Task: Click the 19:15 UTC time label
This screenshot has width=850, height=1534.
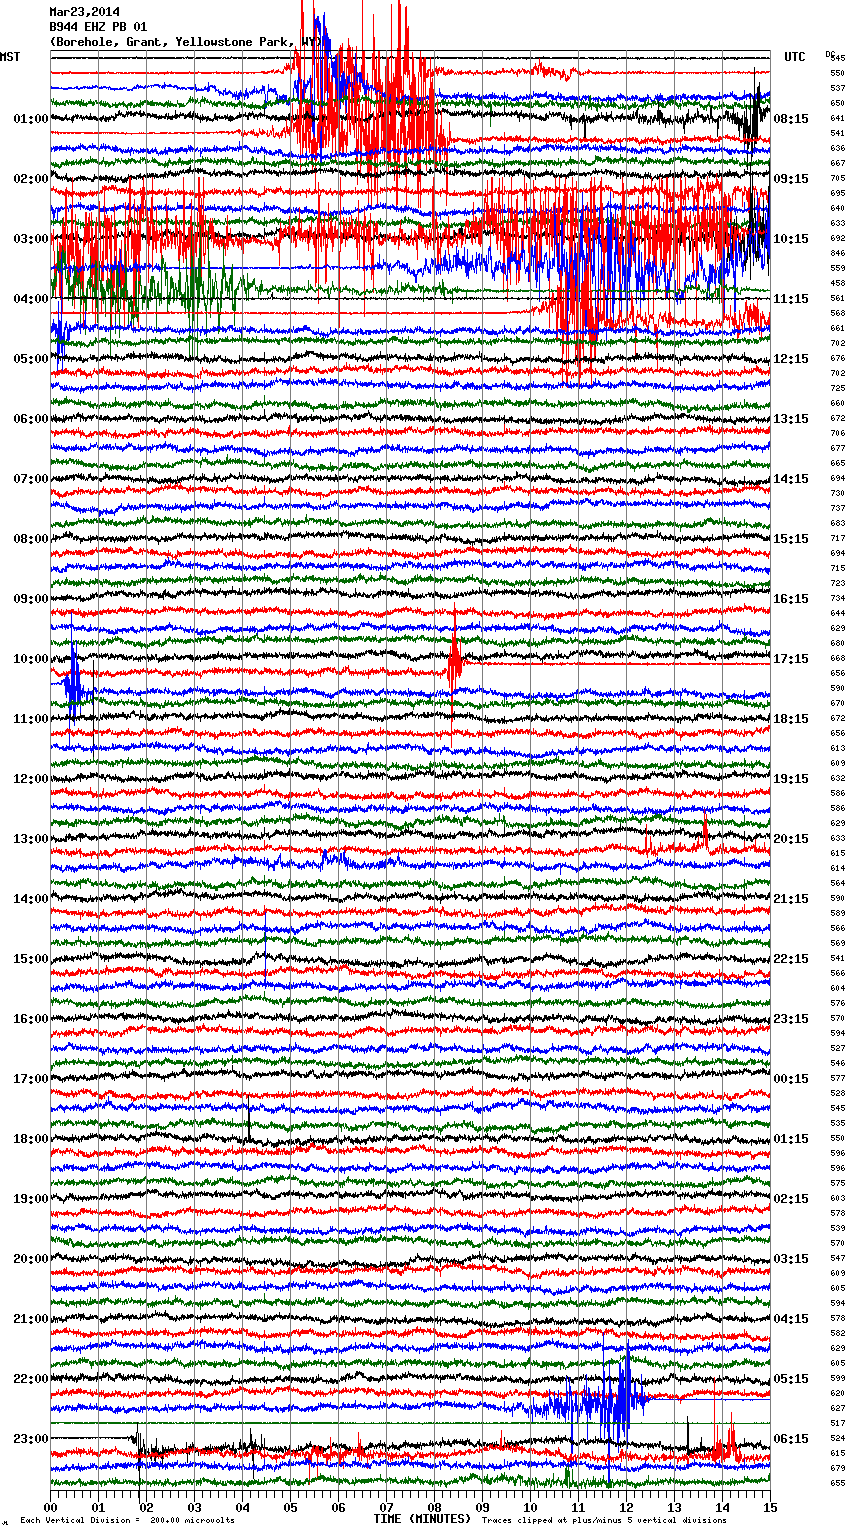Action: [x=791, y=779]
